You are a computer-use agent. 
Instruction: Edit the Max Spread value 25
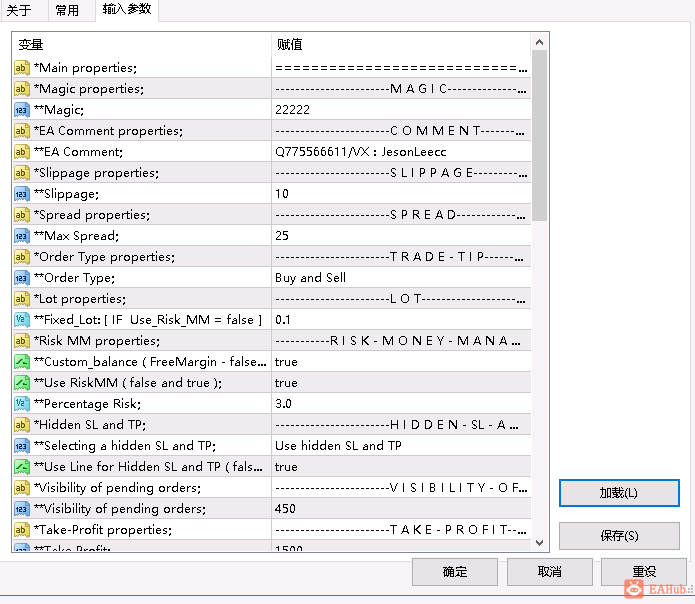point(401,236)
